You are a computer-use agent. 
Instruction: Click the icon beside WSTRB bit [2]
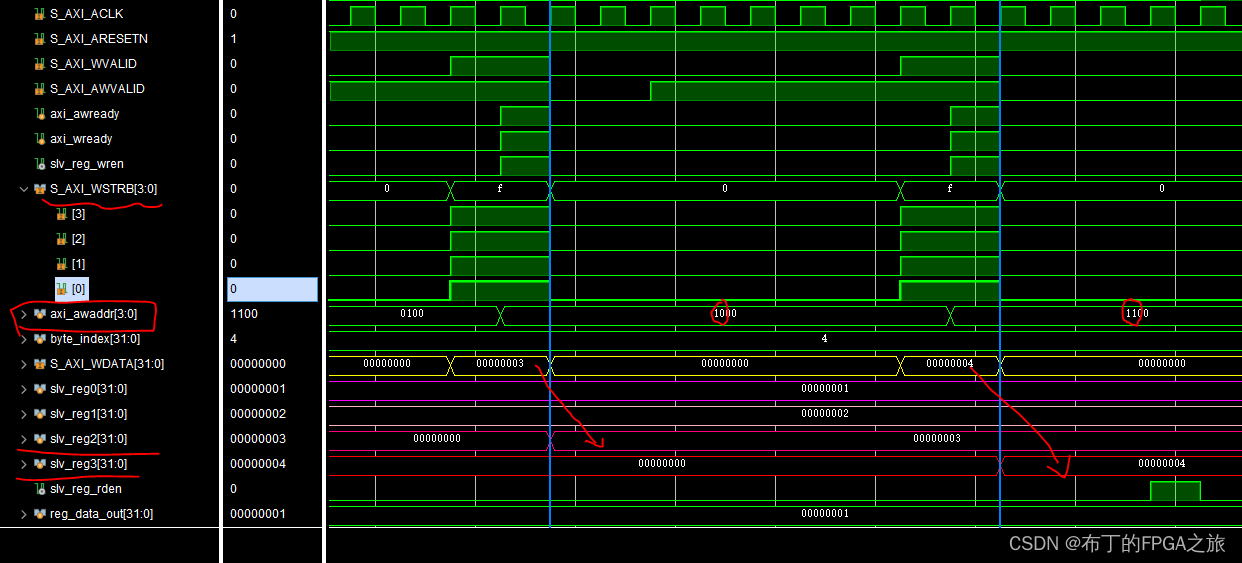pos(61,239)
